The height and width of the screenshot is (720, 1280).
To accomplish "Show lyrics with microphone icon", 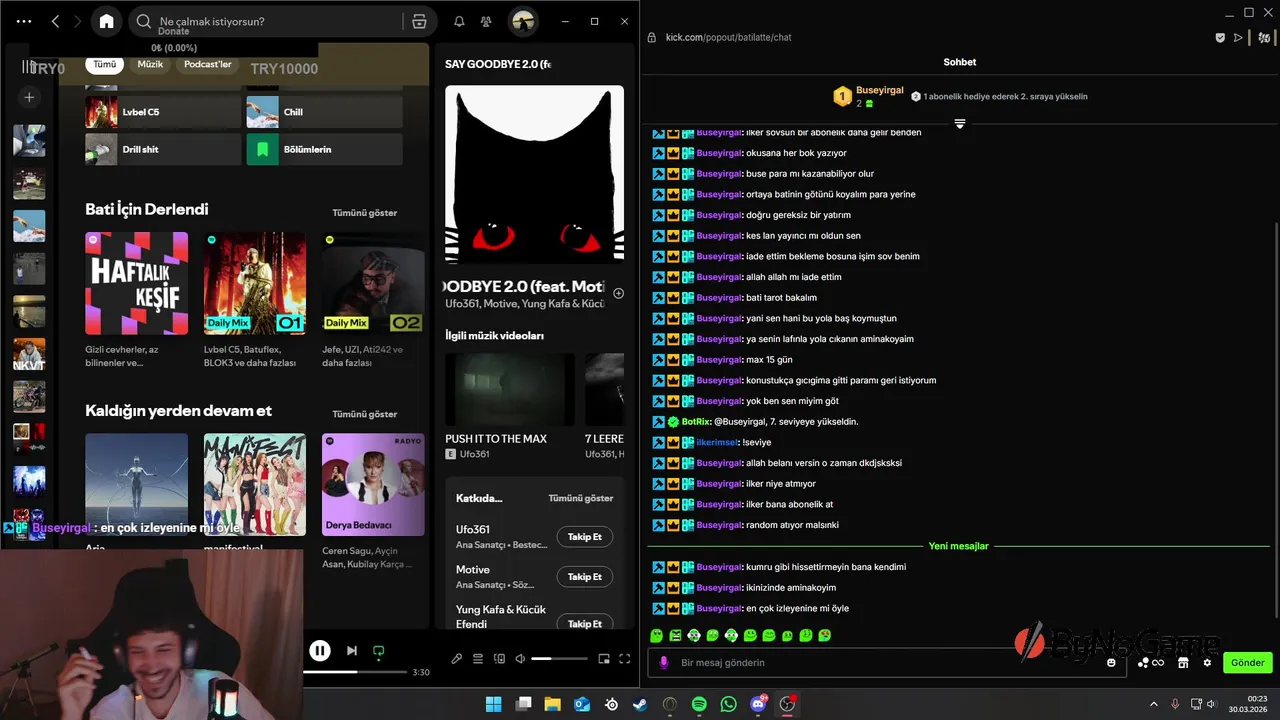I will [x=457, y=659].
